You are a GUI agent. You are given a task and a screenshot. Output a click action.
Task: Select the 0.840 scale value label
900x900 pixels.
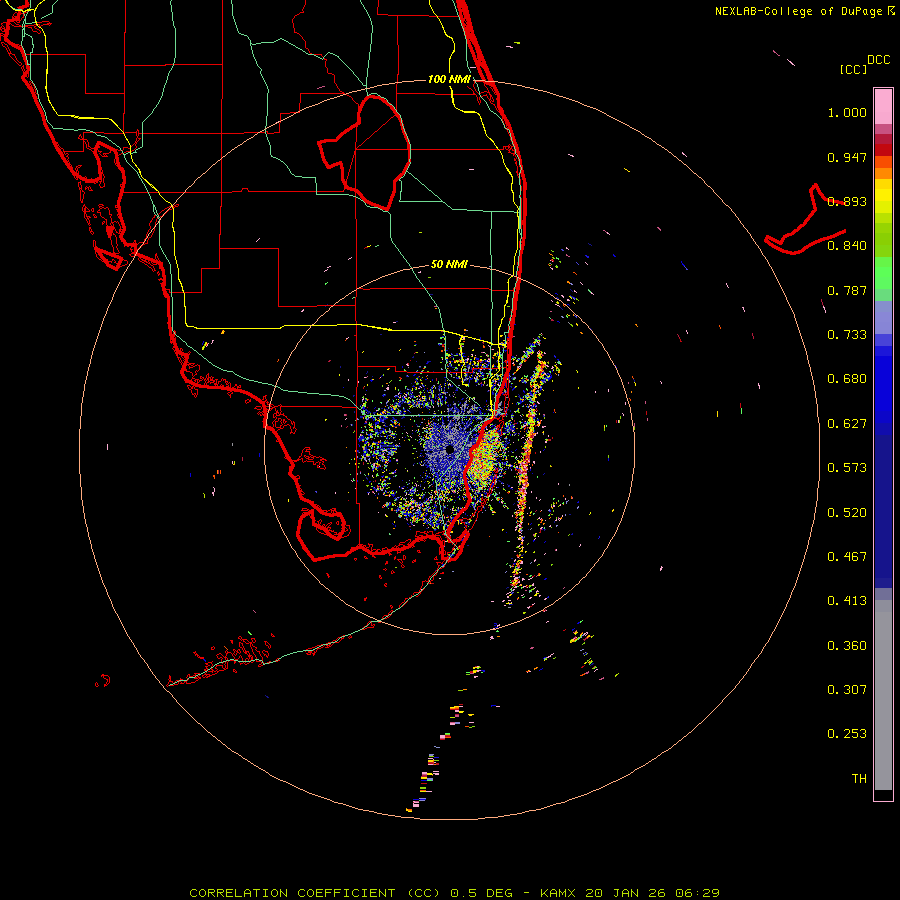point(847,246)
